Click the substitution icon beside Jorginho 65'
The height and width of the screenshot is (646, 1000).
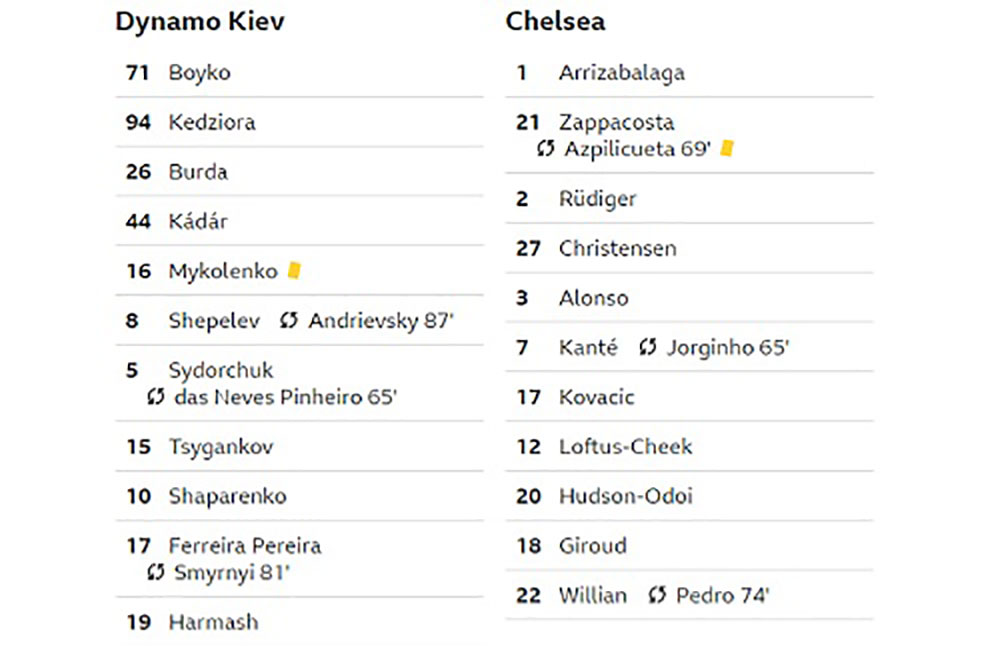pyautogui.click(x=648, y=347)
